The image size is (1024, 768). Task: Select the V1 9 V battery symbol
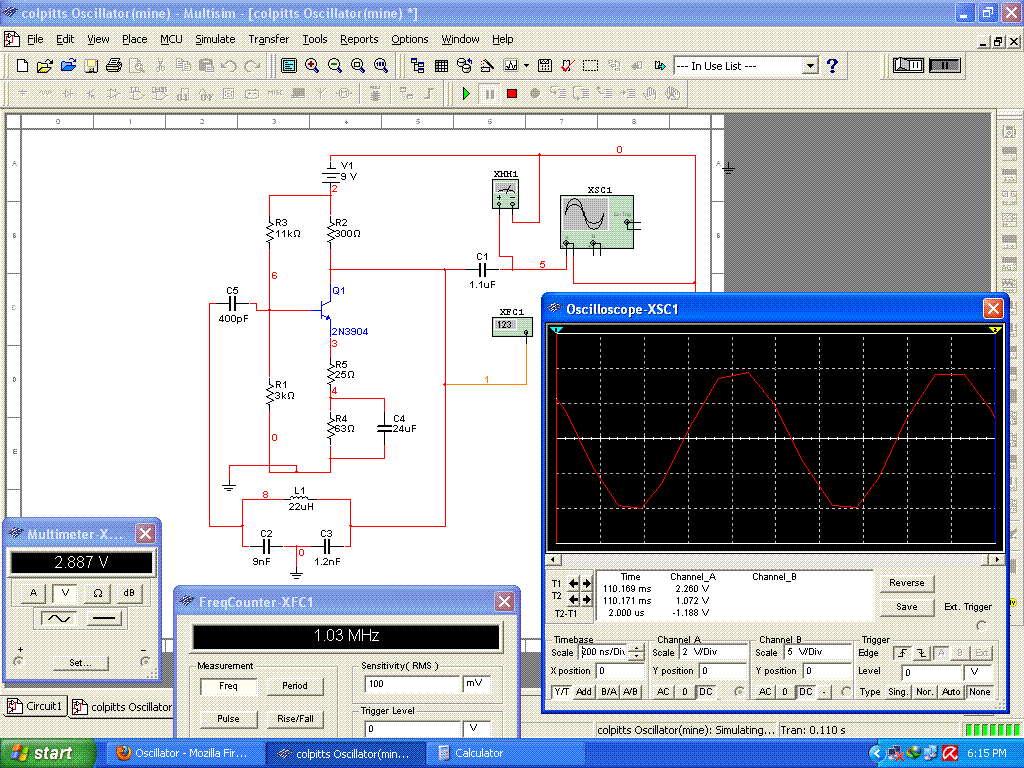[x=332, y=174]
